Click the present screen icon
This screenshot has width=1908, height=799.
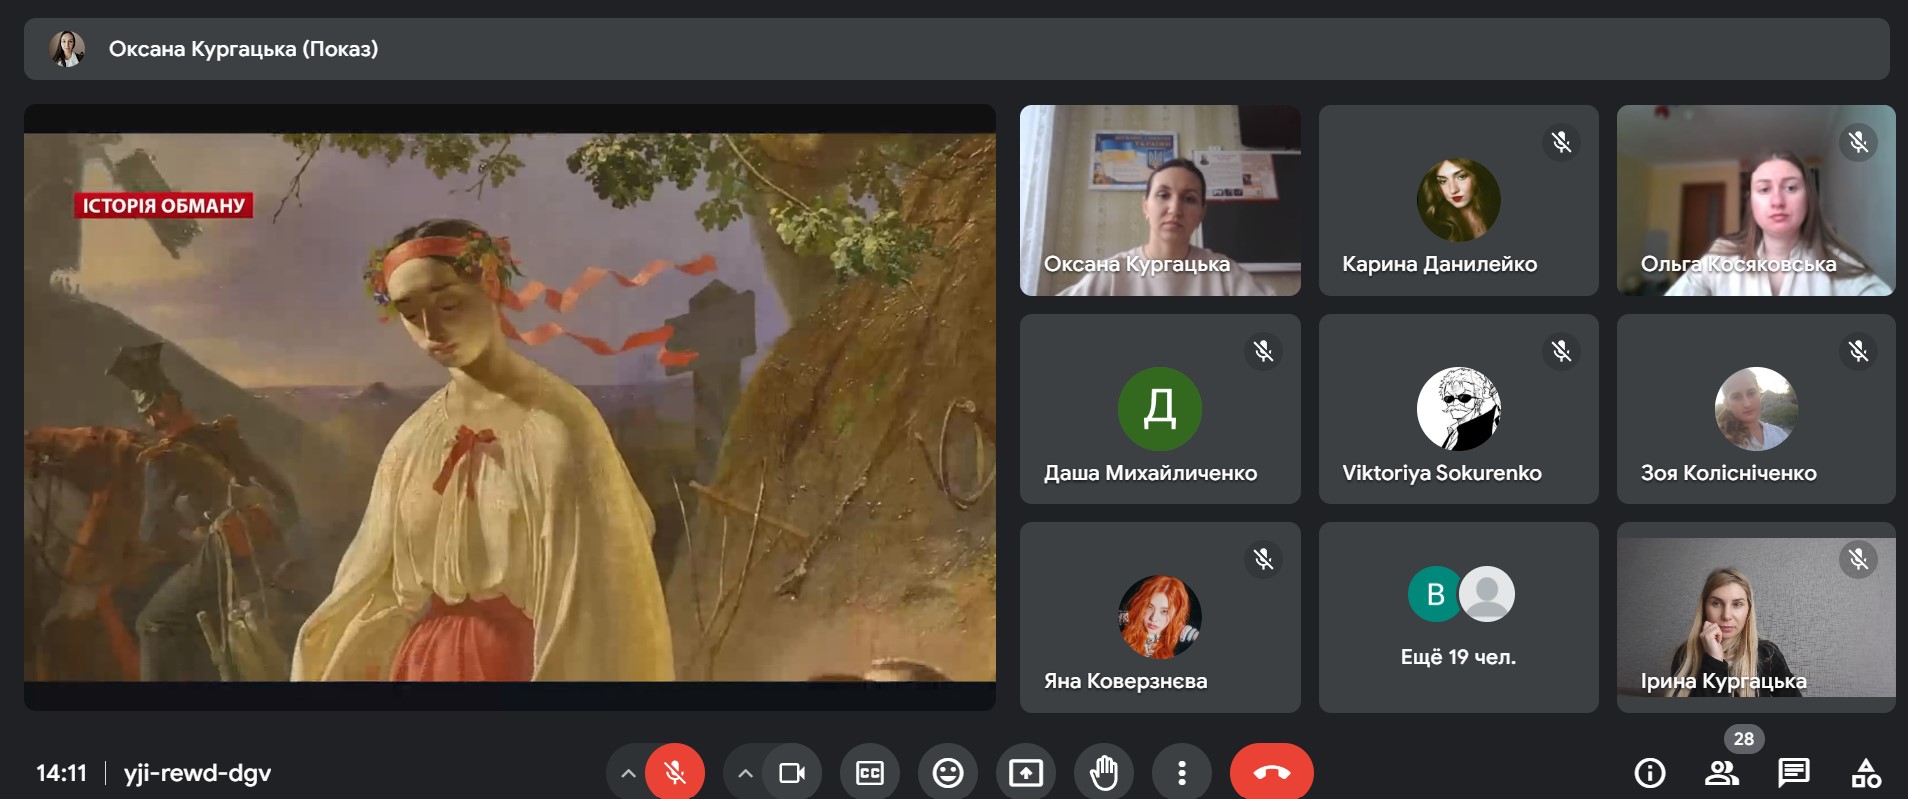pos(1026,773)
